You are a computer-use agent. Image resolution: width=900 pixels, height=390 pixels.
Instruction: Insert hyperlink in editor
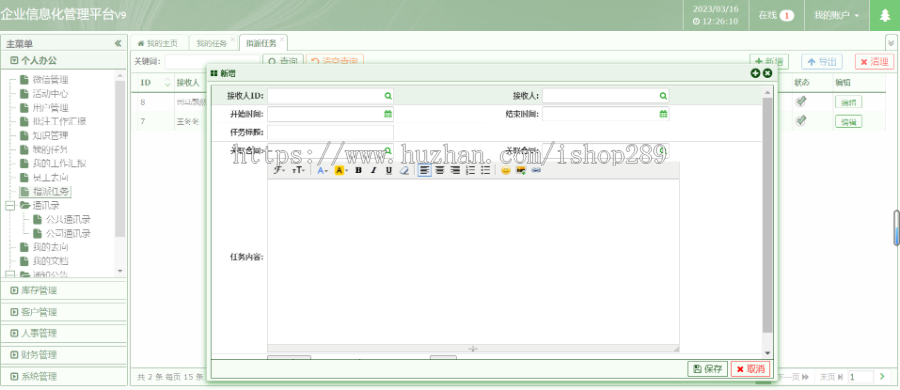pyautogui.click(x=536, y=170)
